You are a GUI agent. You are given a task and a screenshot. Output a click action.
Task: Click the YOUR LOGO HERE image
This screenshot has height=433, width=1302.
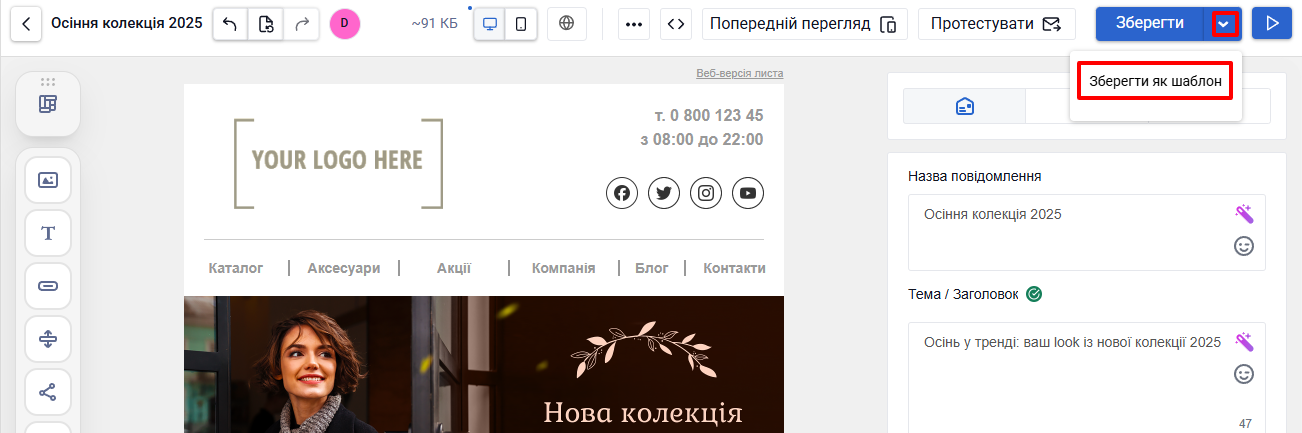click(338, 164)
